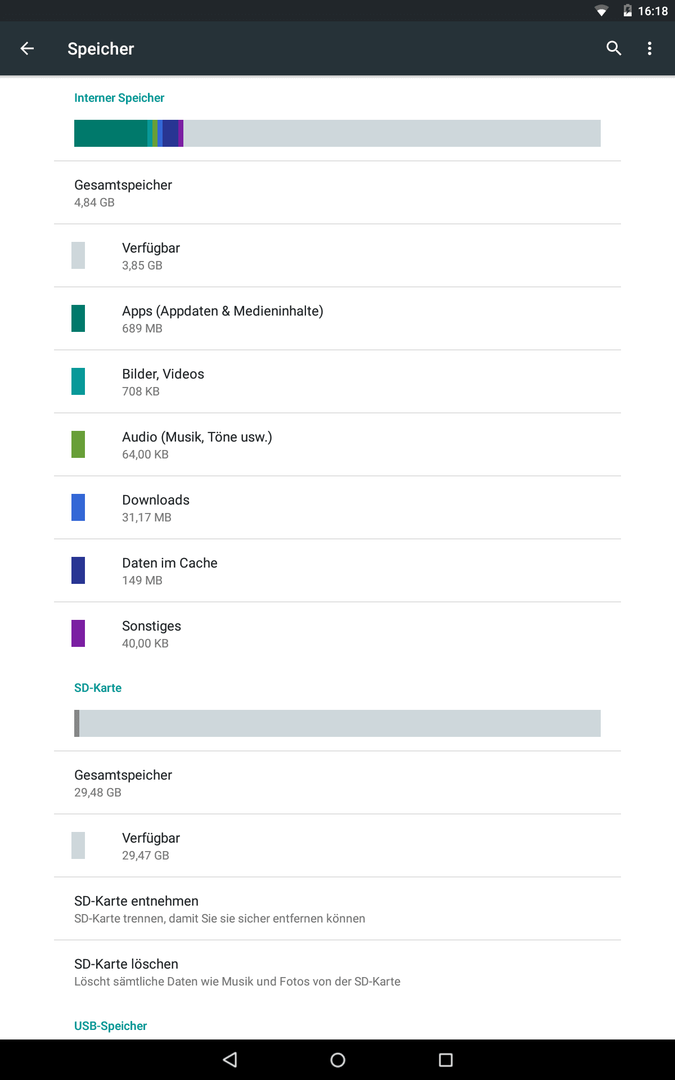Open search with the magnifier icon
Viewport: 675px width, 1080px height.
point(614,48)
